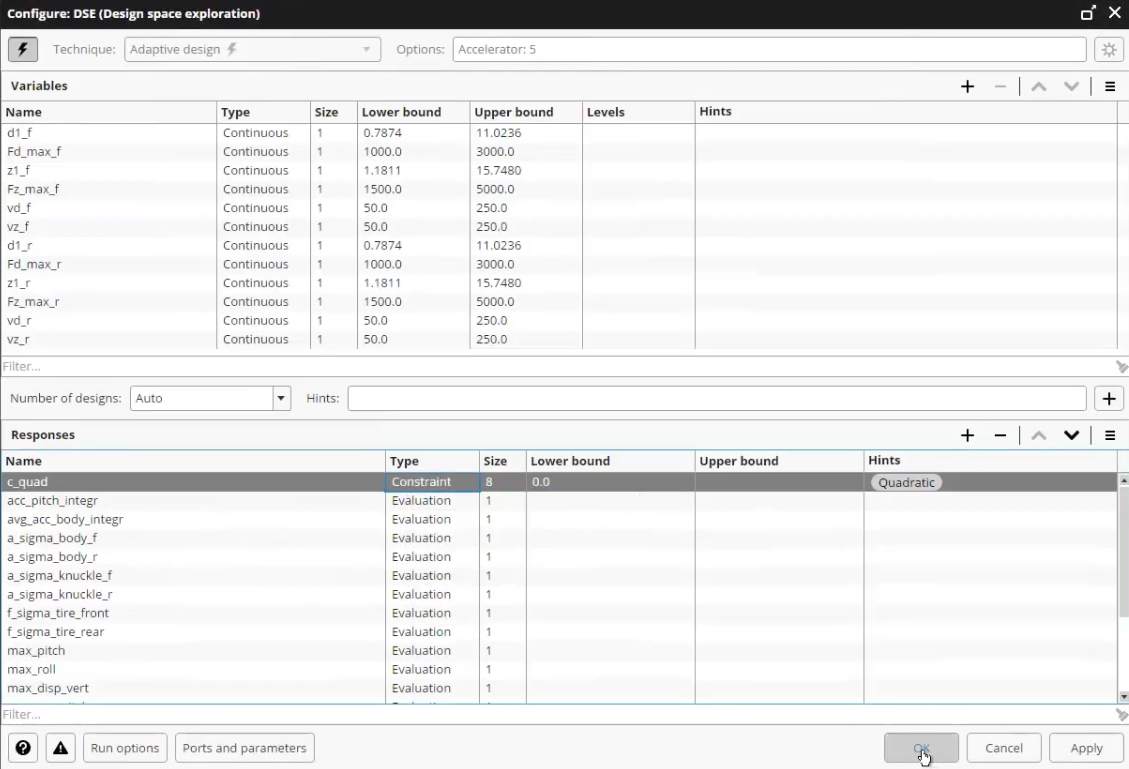The image size is (1129, 769).
Task: Select the f_sigma_tire_front response
Action: [x=58, y=613]
